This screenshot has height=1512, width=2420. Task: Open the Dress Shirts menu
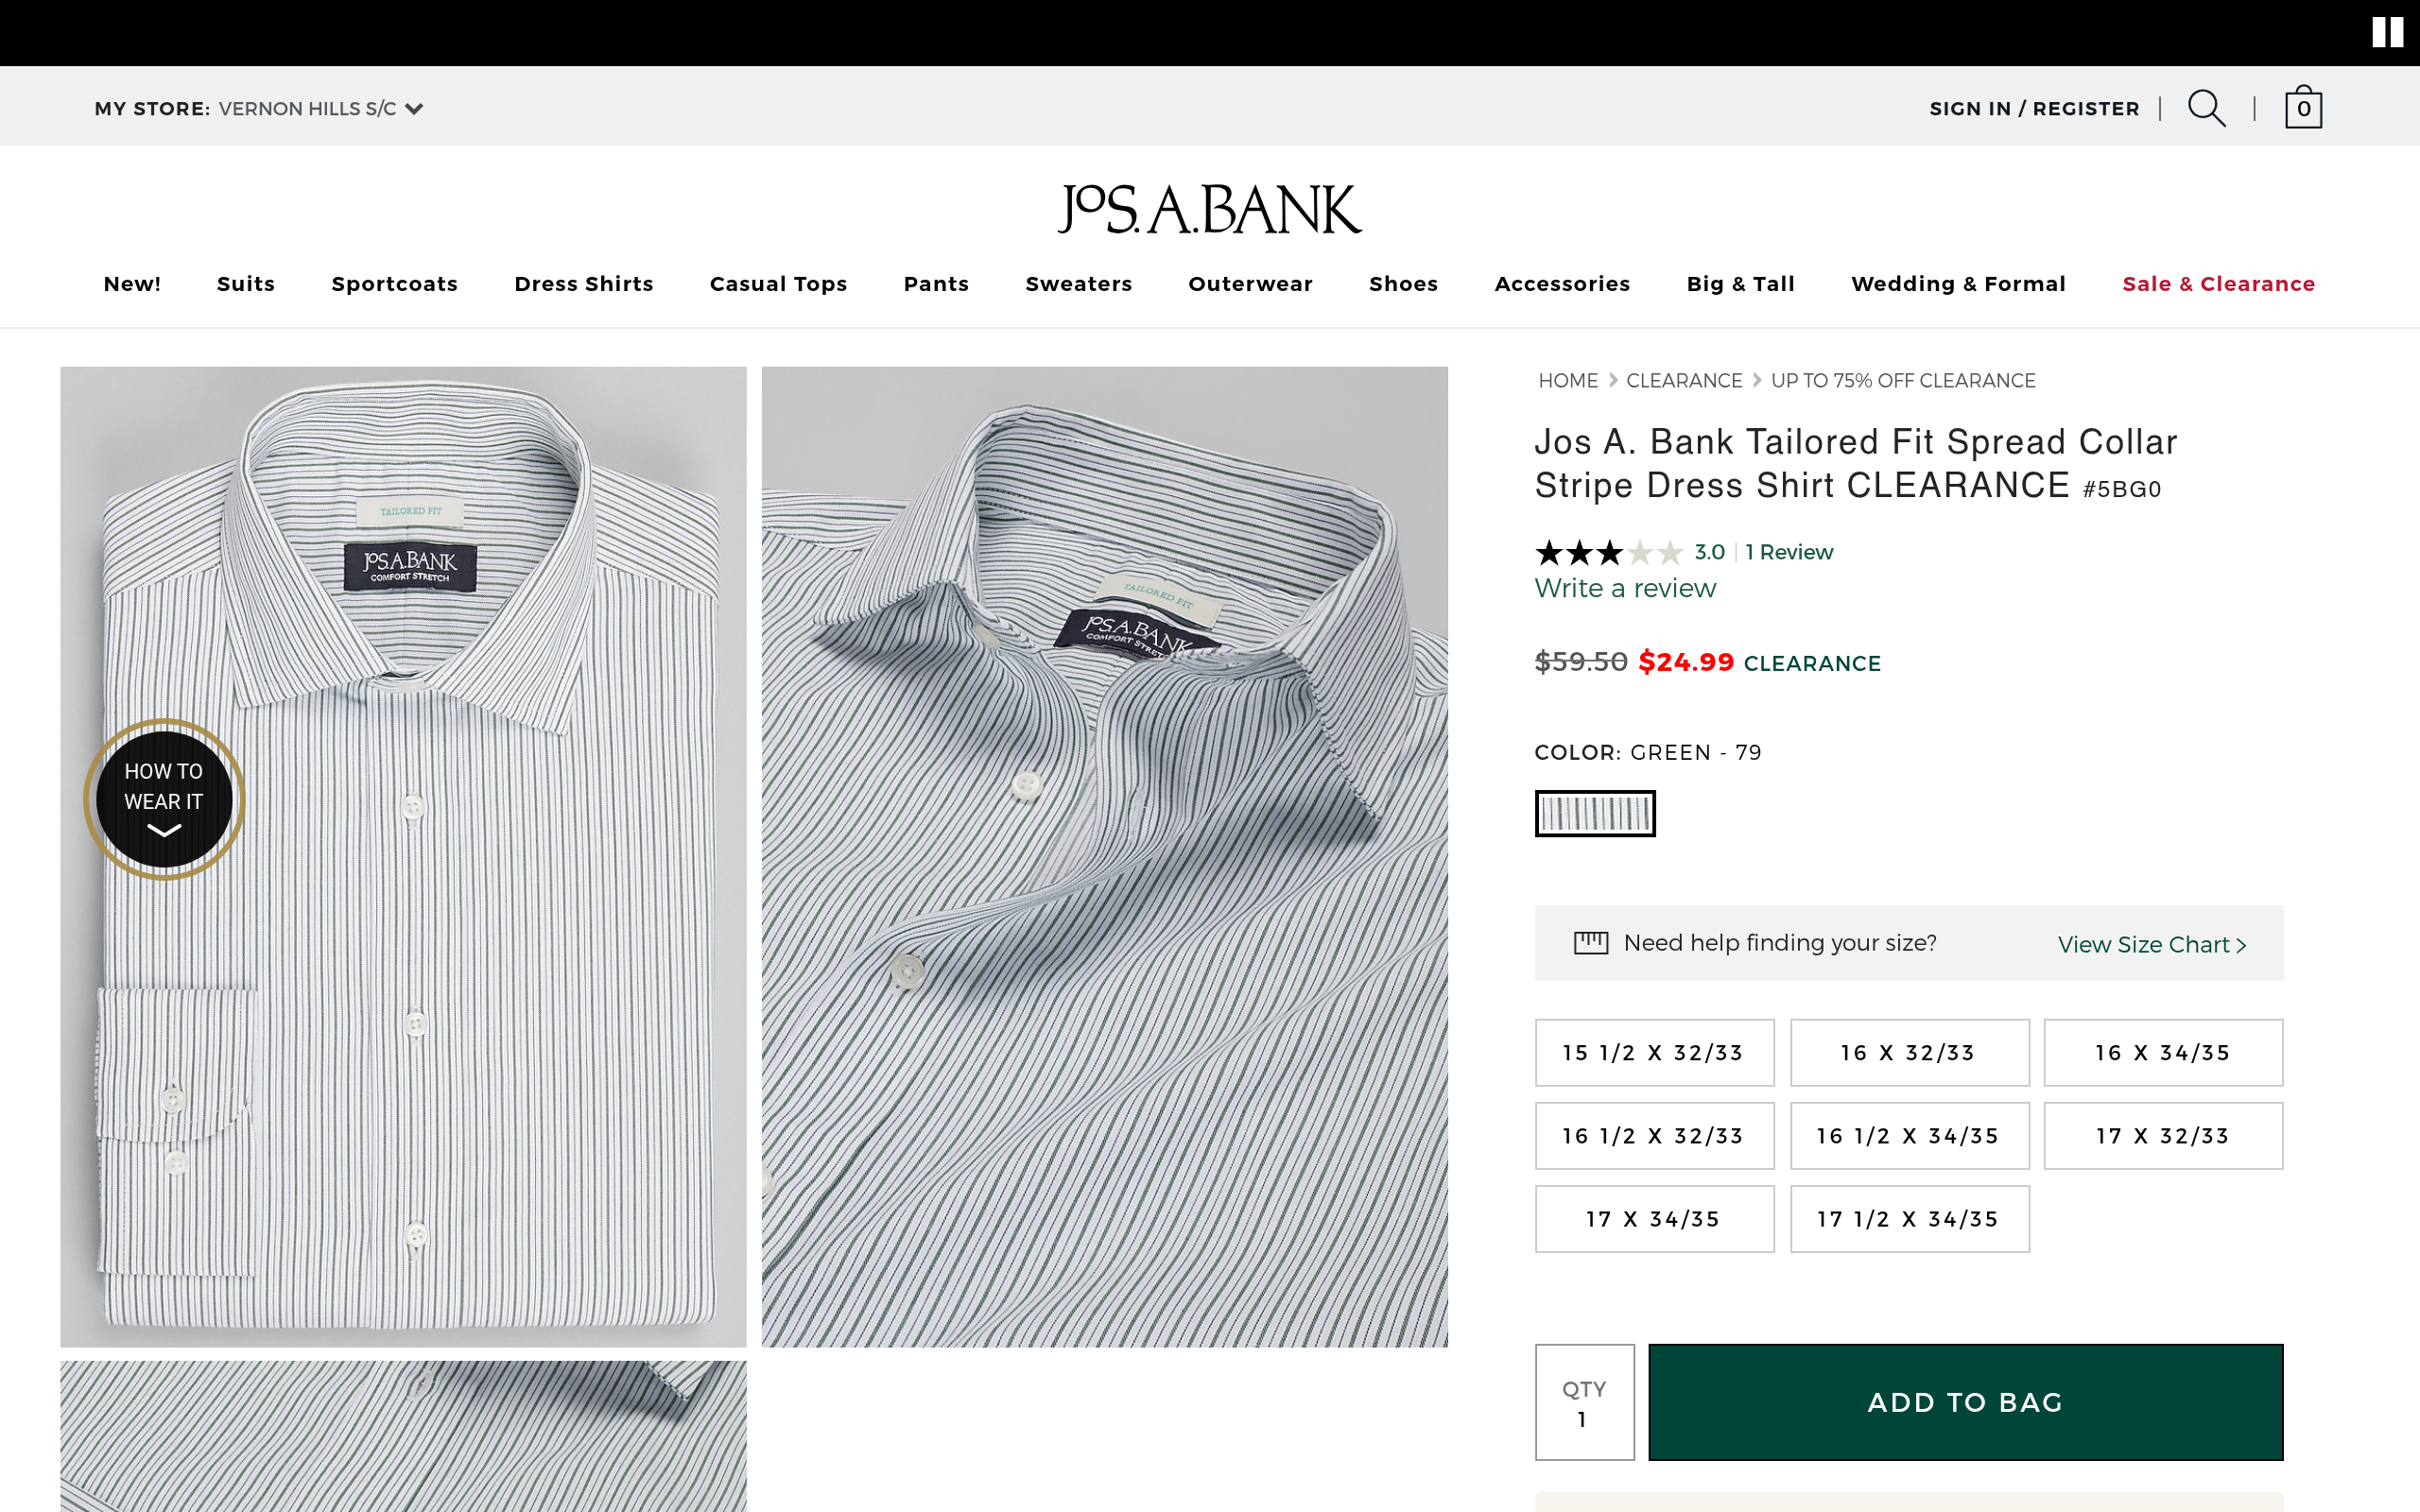coord(584,284)
